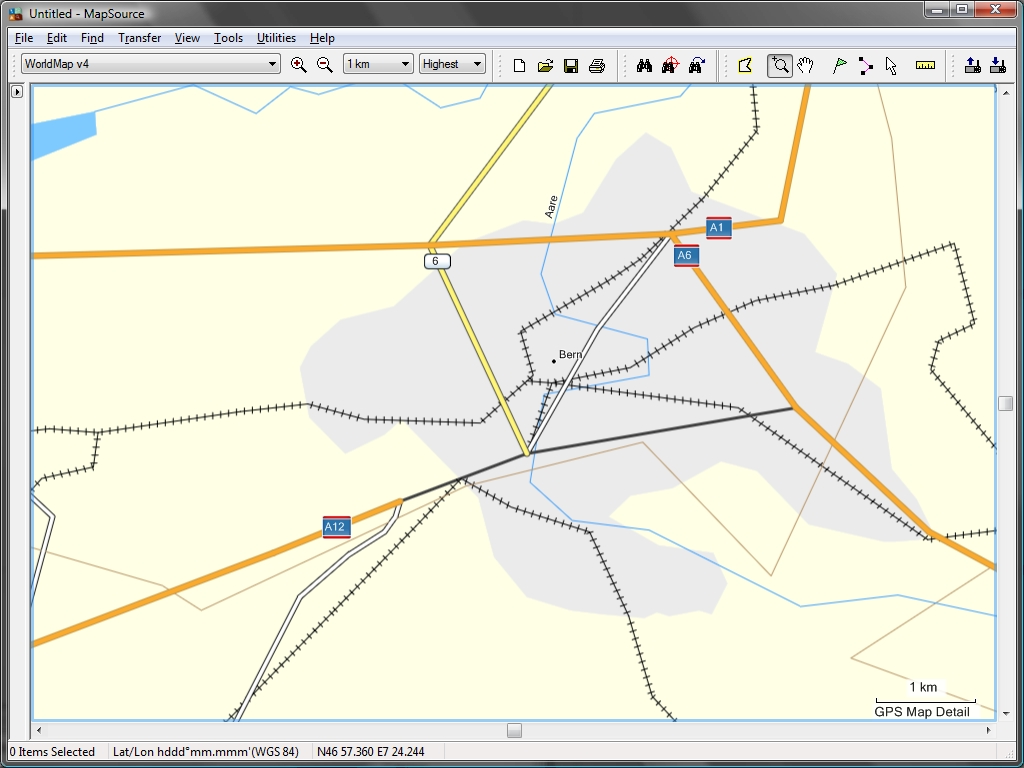Click Send To Device icon
Screen dimensions: 1024x768
pos(972,65)
